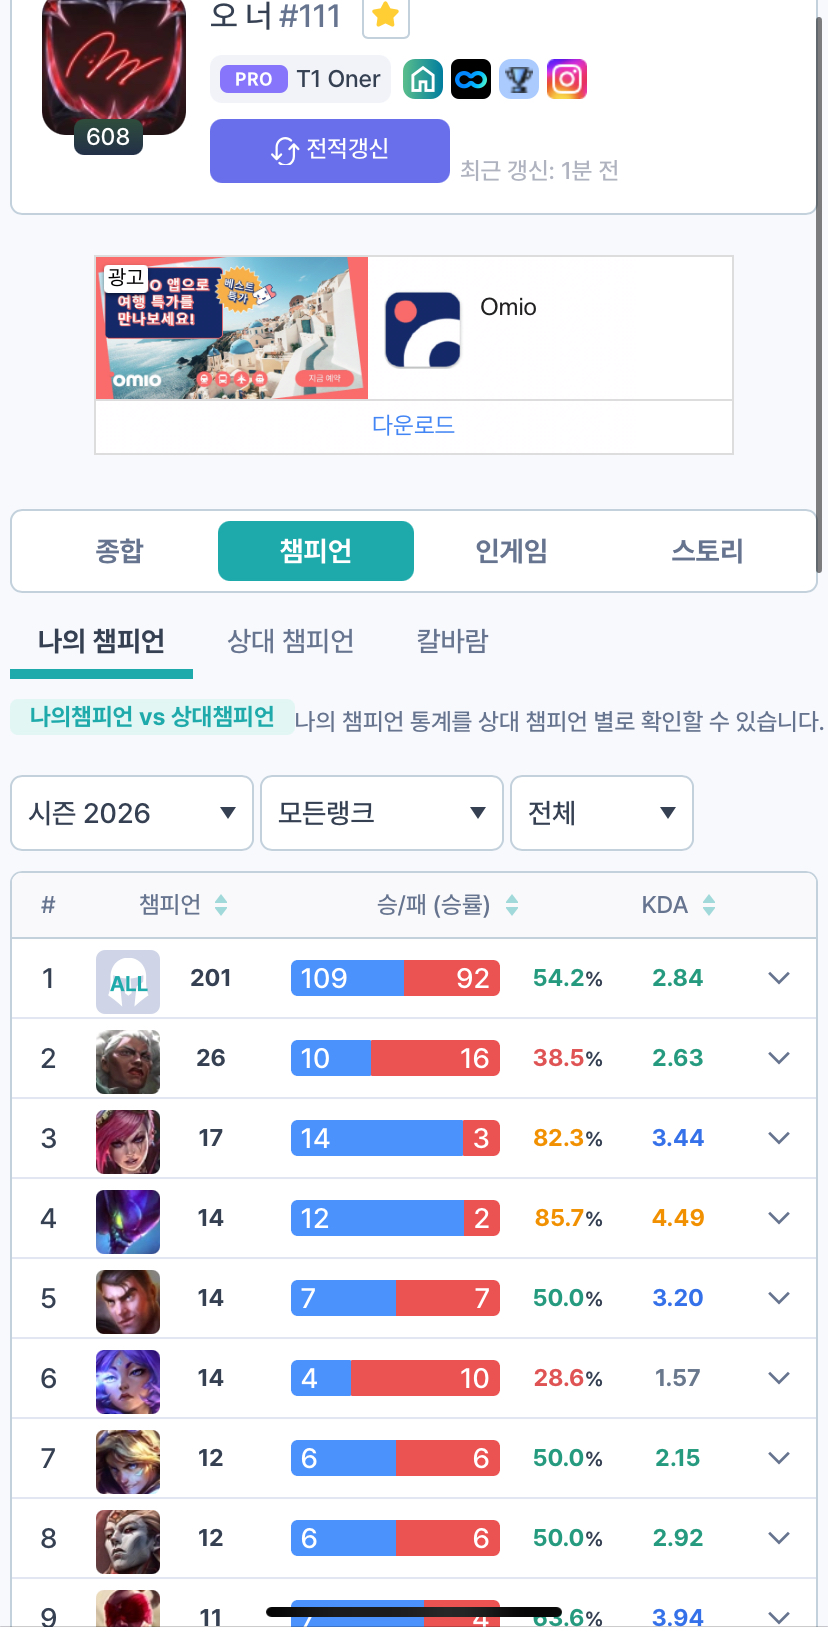
Task: Open the 시즌 2026 season dropdown
Action: pyautogui.click(x=132, y=813)
